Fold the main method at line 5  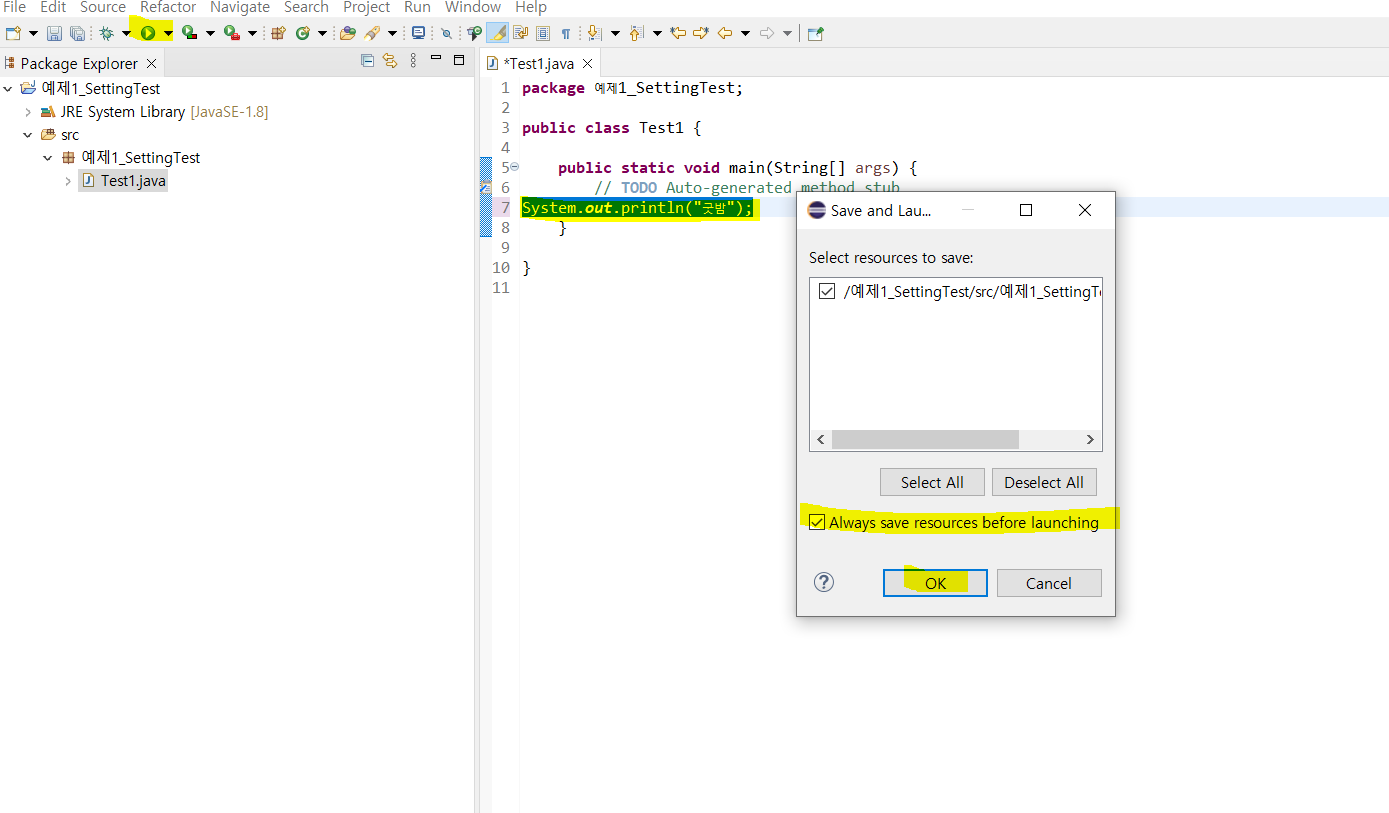(x=514, y=167)
